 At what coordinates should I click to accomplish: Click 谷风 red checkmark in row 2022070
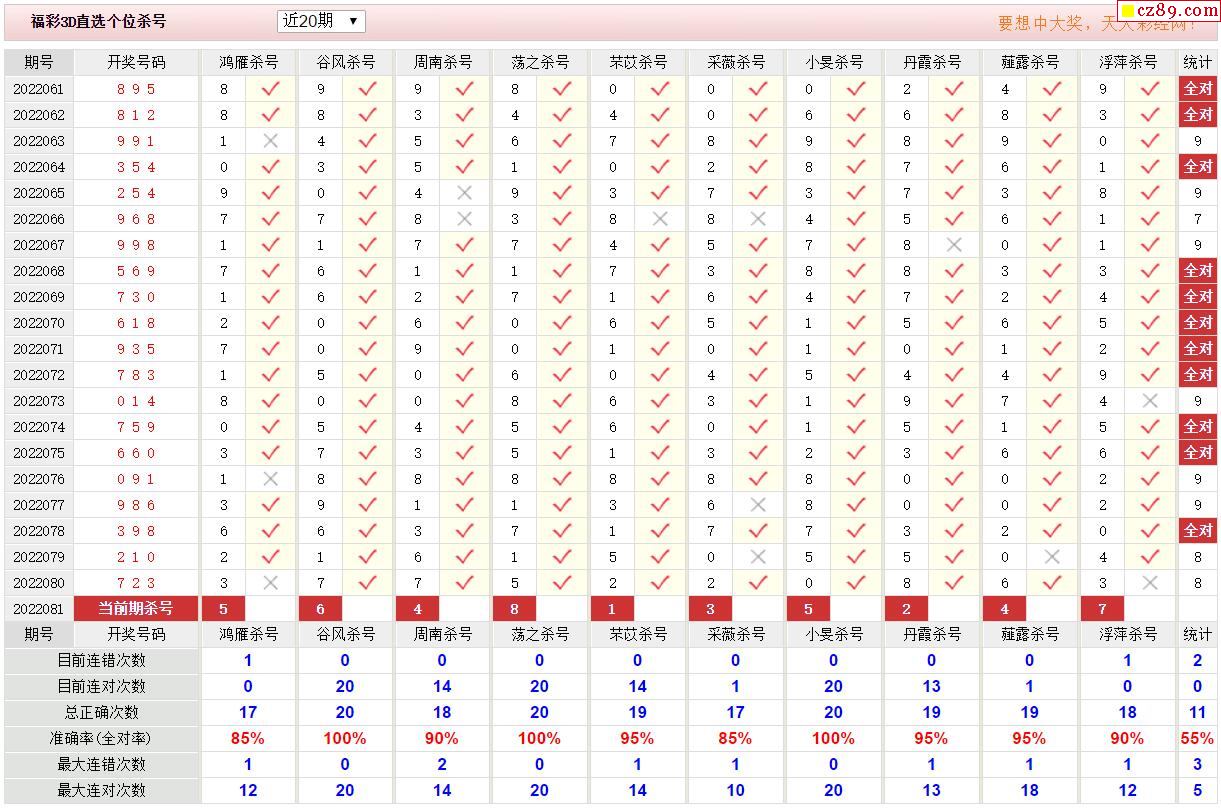tap(367, 323)
